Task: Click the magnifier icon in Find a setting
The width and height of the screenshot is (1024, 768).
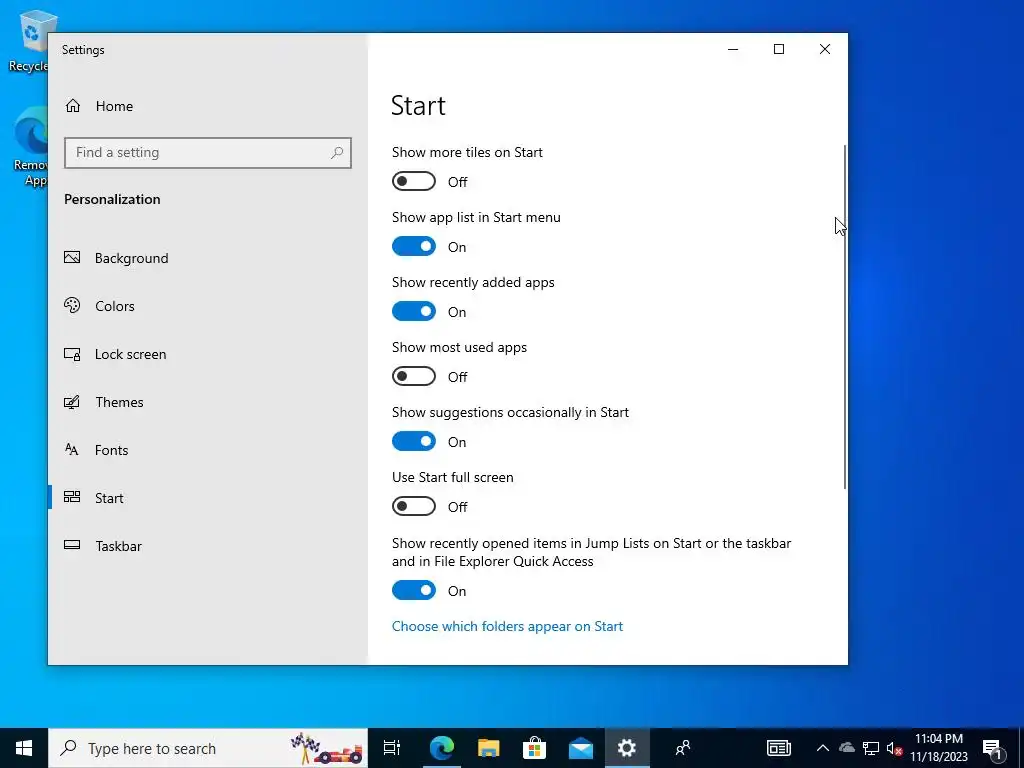Action: [336, 152]
